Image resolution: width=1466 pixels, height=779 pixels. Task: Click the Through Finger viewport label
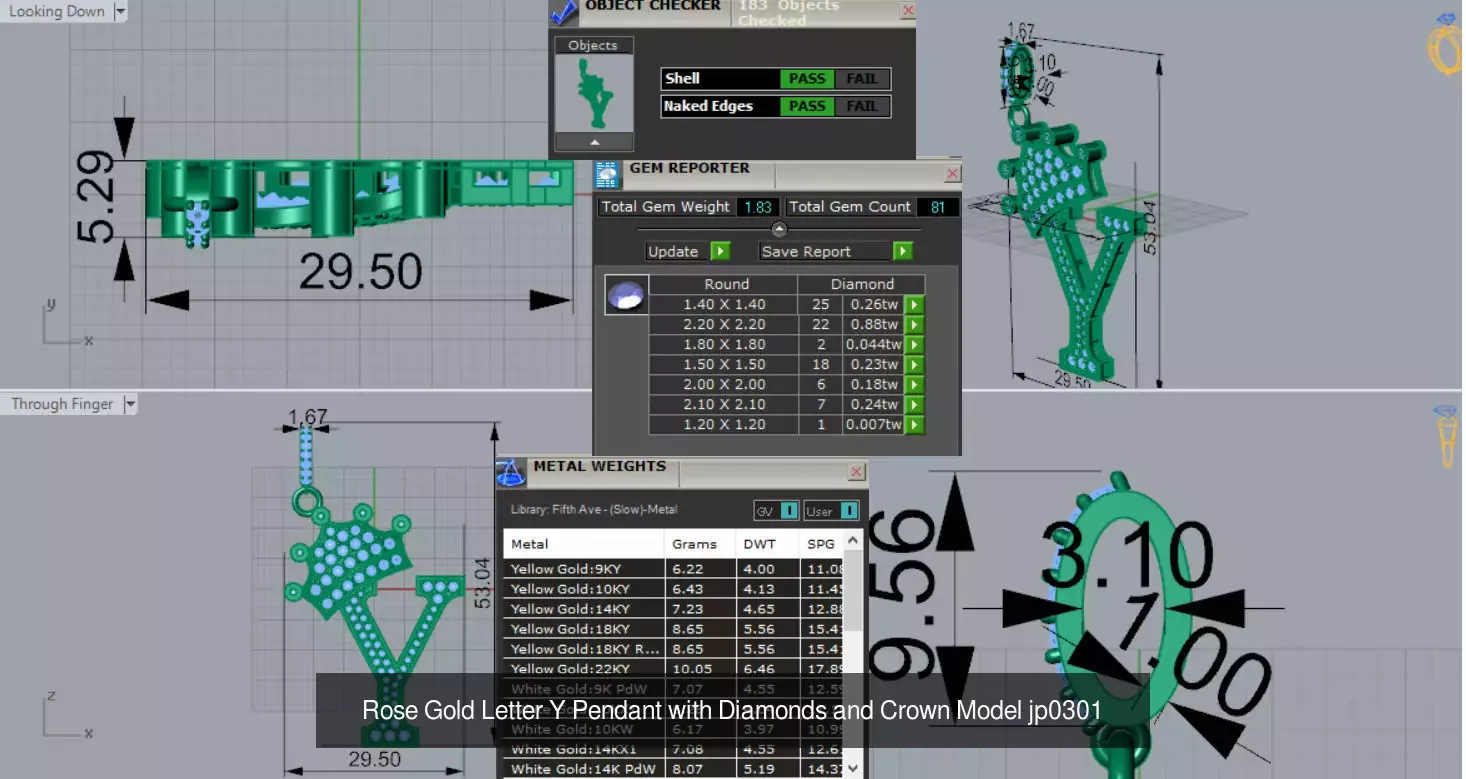pos(62,404)
